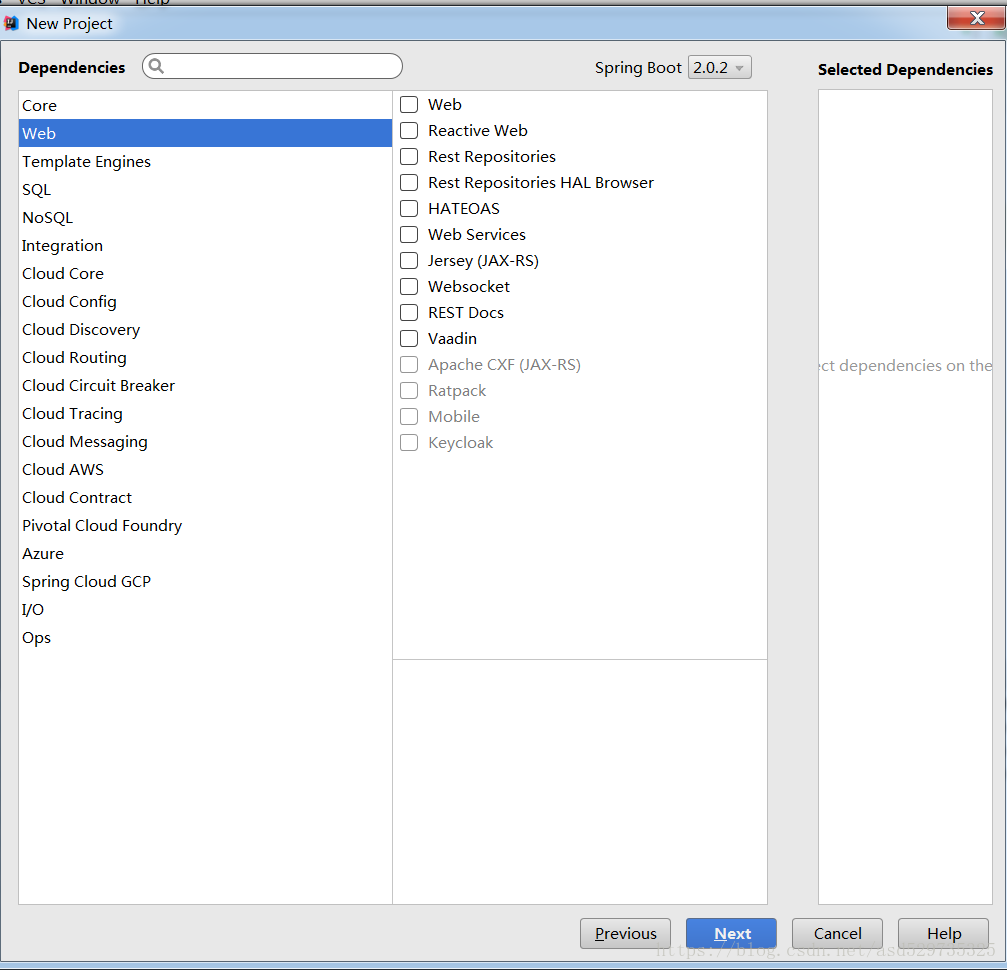Image resolution: width=1007 pixels, height=970 pixels.
Task: Open the Spring Boot version dropdown
Action: coord(719,67)
